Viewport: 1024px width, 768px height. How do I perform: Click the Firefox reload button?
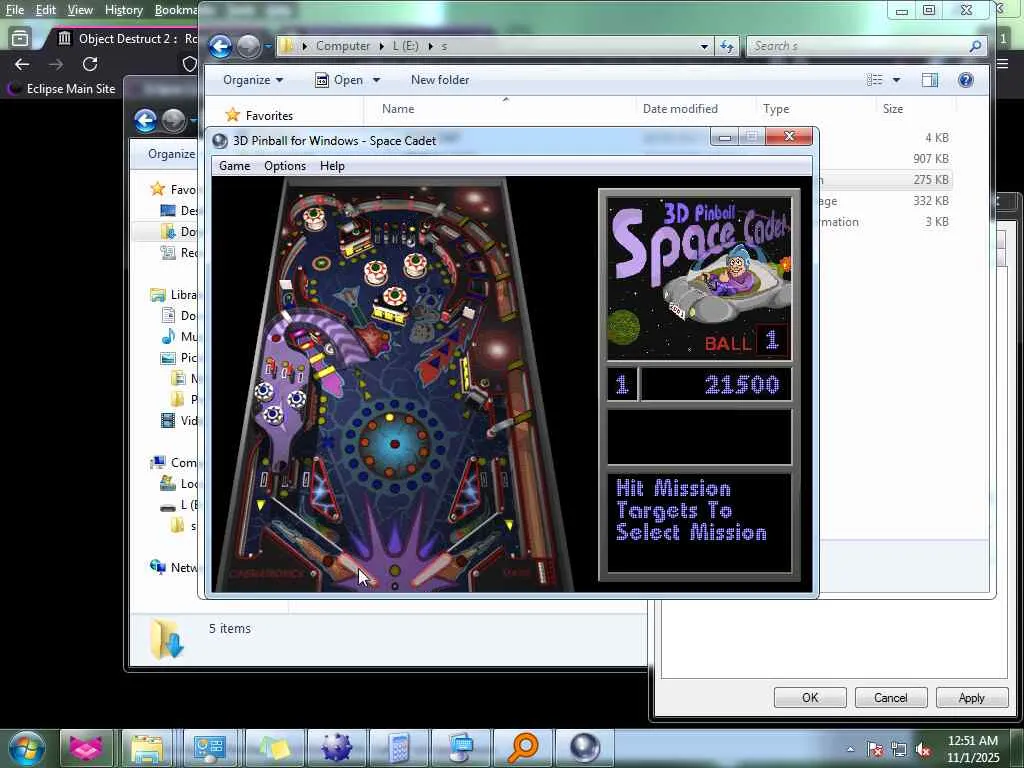90,64
